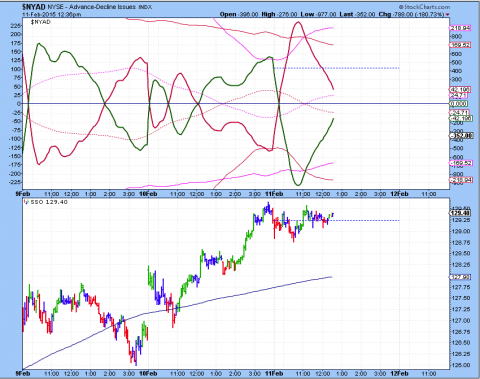Click the 12Feb date label under upper chart
This screenshot has width=480, height=379.
pos(399,194)
